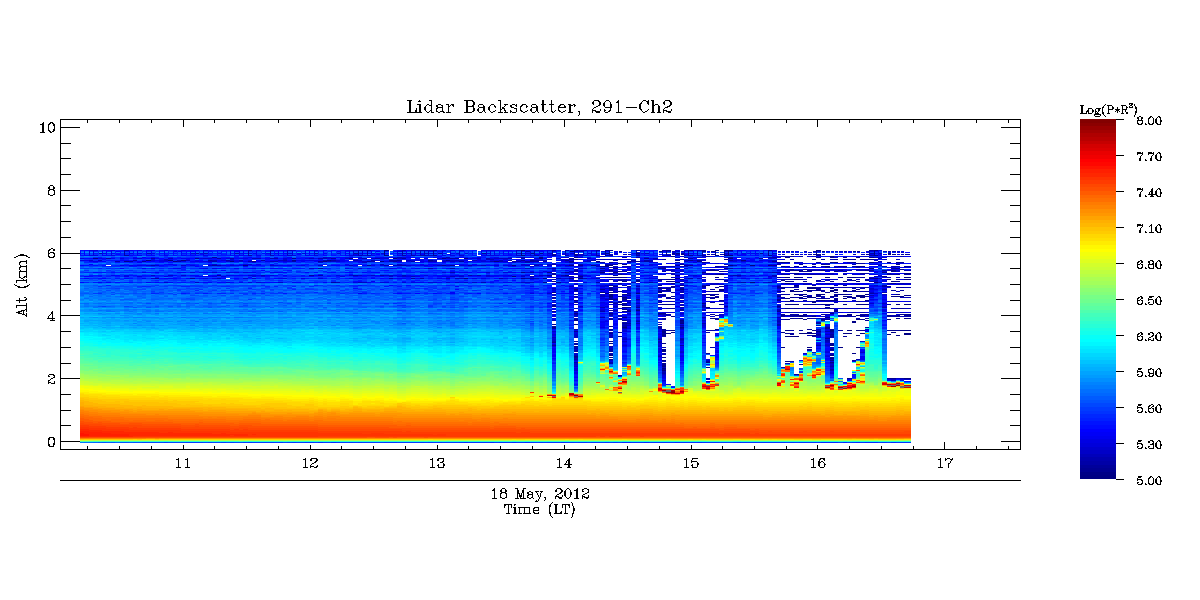The width and height of the screenshot is (1200, 600).
Task: Click the colorbar value '6.20'
Action: point(1149,337)
